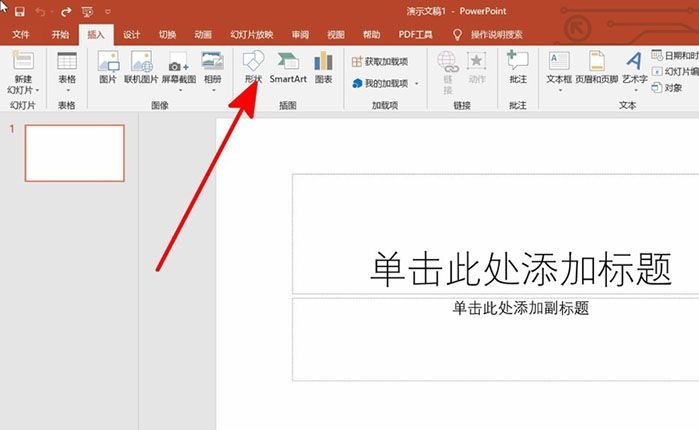The height and width of the screenshot is (430, 699).
Task: Click the Redo icon in quick access toolbar
Action: 66,11
